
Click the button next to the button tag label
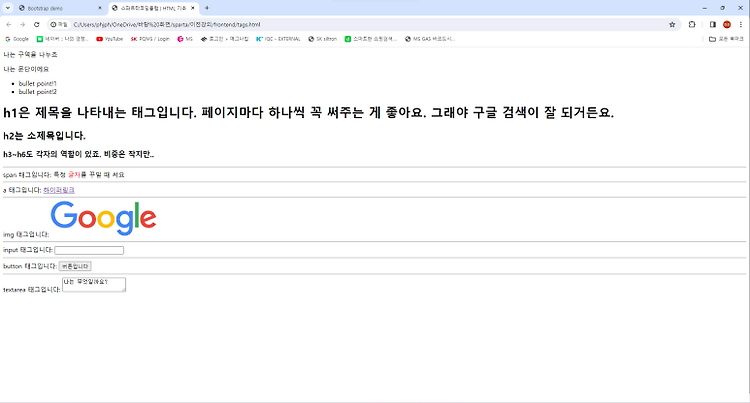click(x=75, y=266)
